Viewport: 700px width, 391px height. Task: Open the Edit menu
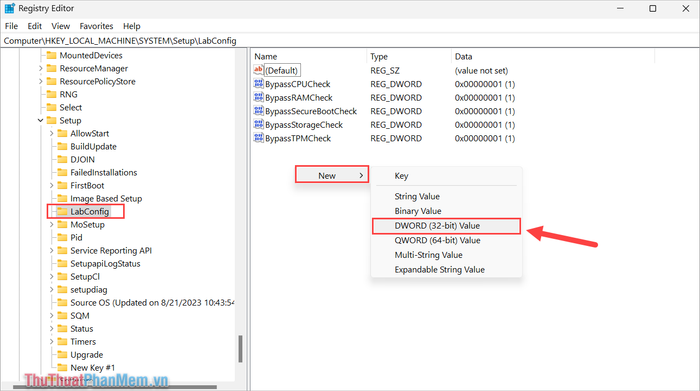[x=34, y=26]
